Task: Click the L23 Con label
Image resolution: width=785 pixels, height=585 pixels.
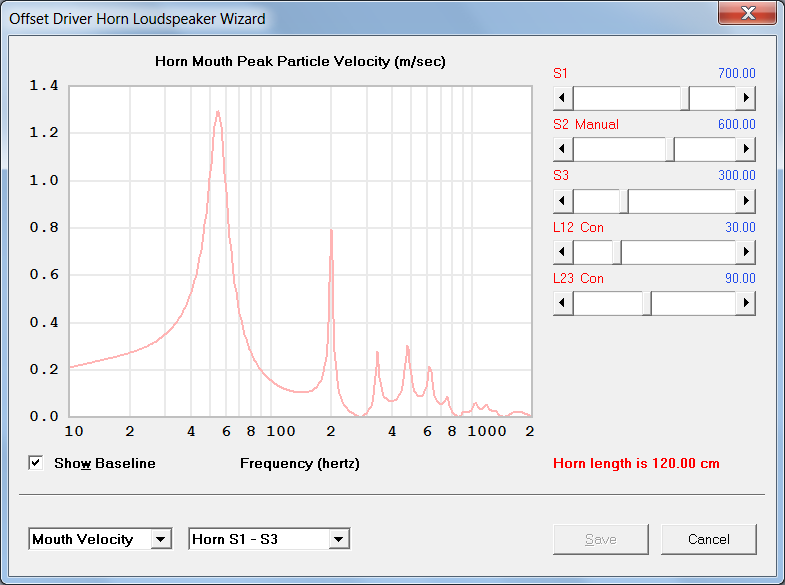Action: pos(578,278)
